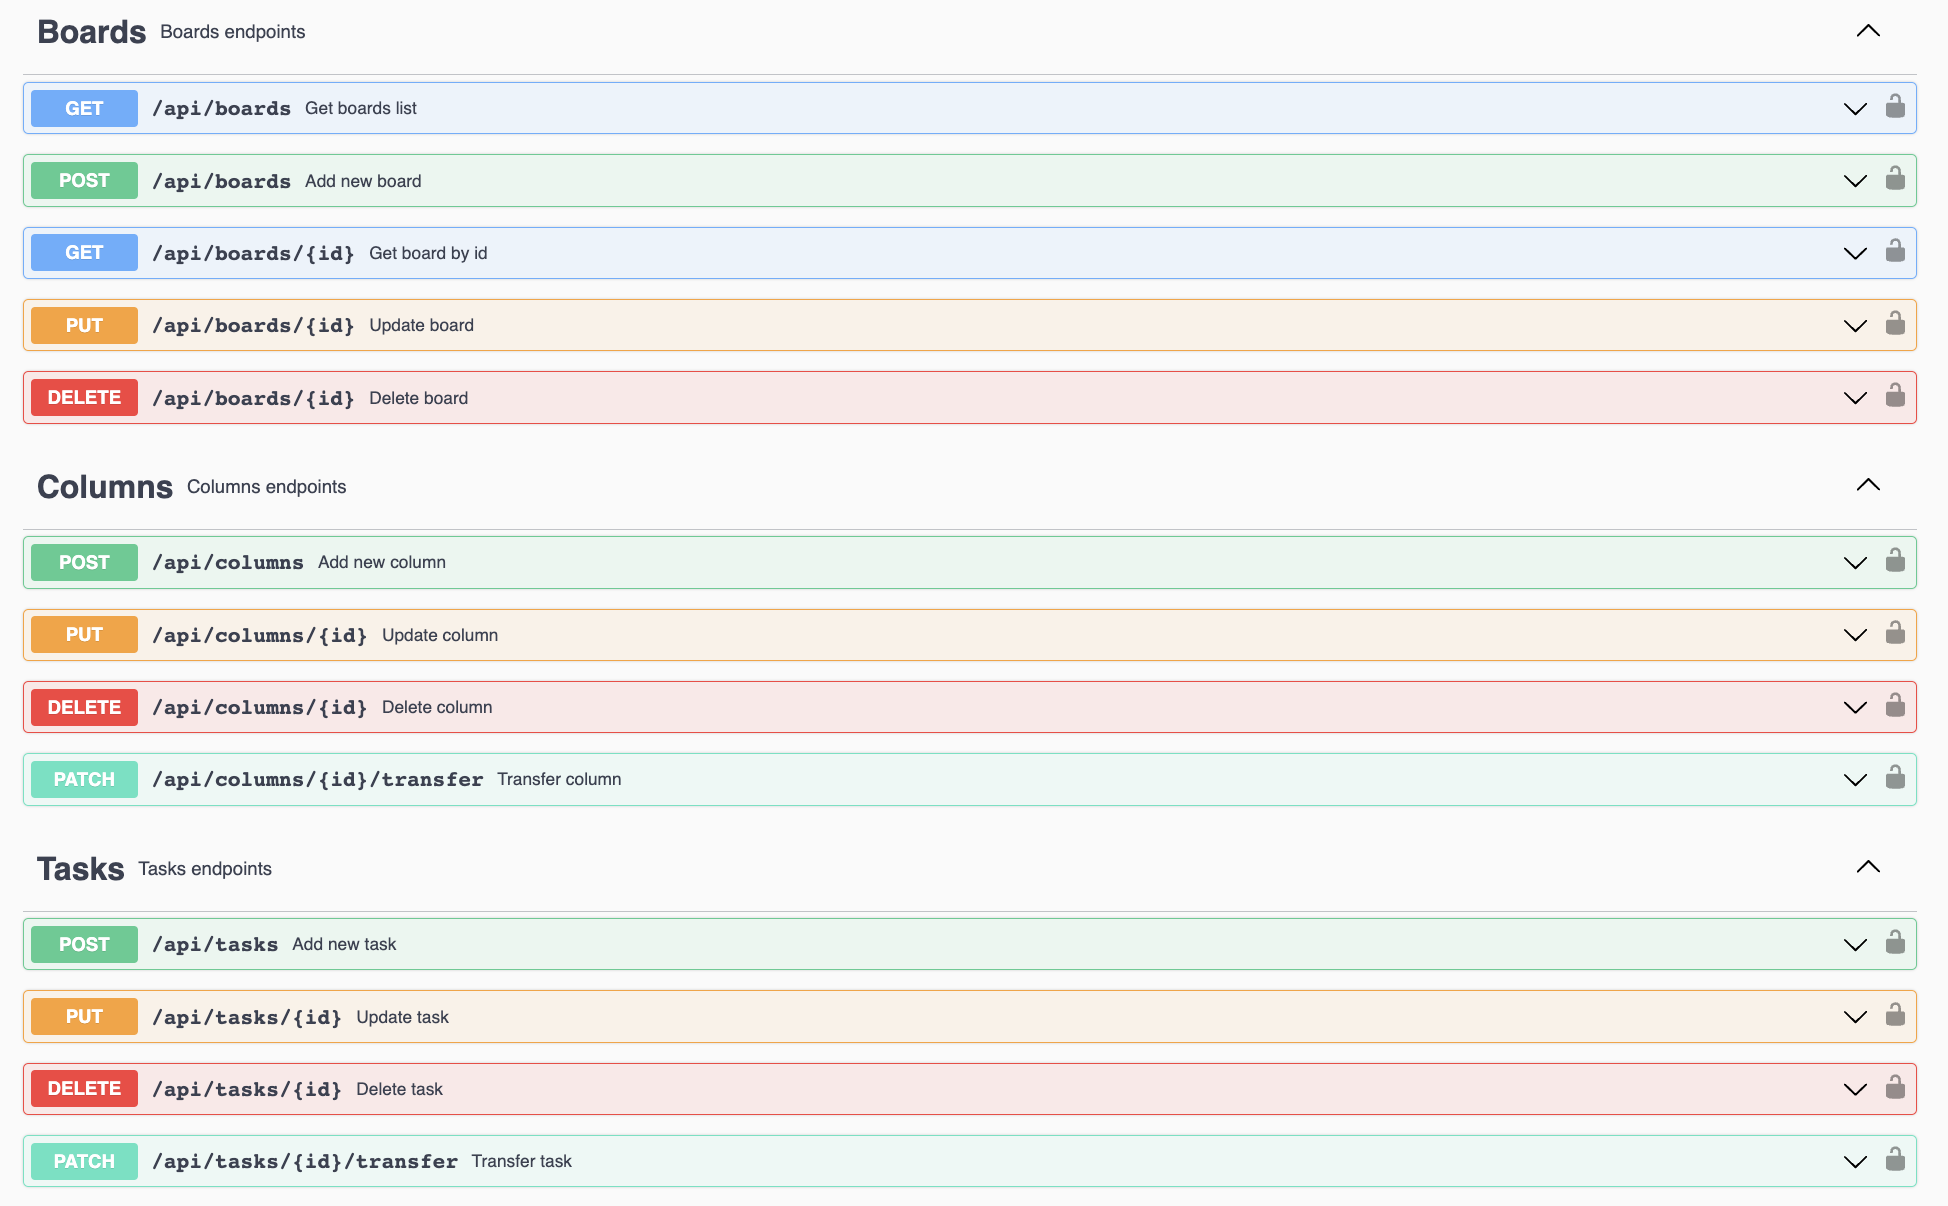The height and width of the screenshot is (1206, 1948).
Task: Expand Transfer task endpoint chevron
Action: tap(1855, 1162)
